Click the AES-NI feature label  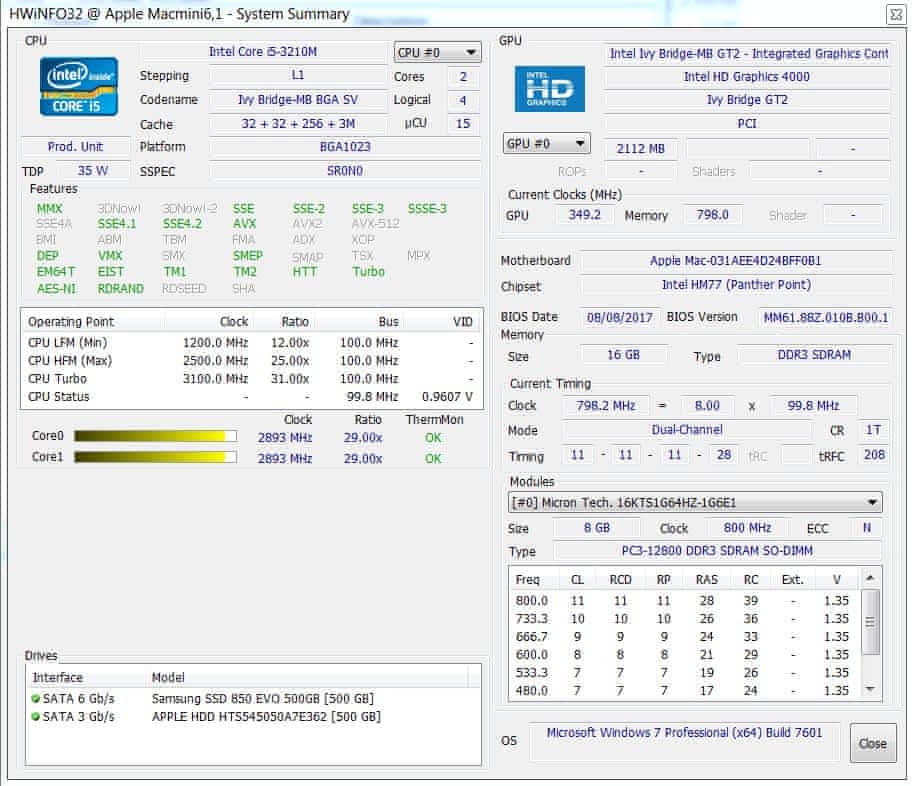click(56, 289)
